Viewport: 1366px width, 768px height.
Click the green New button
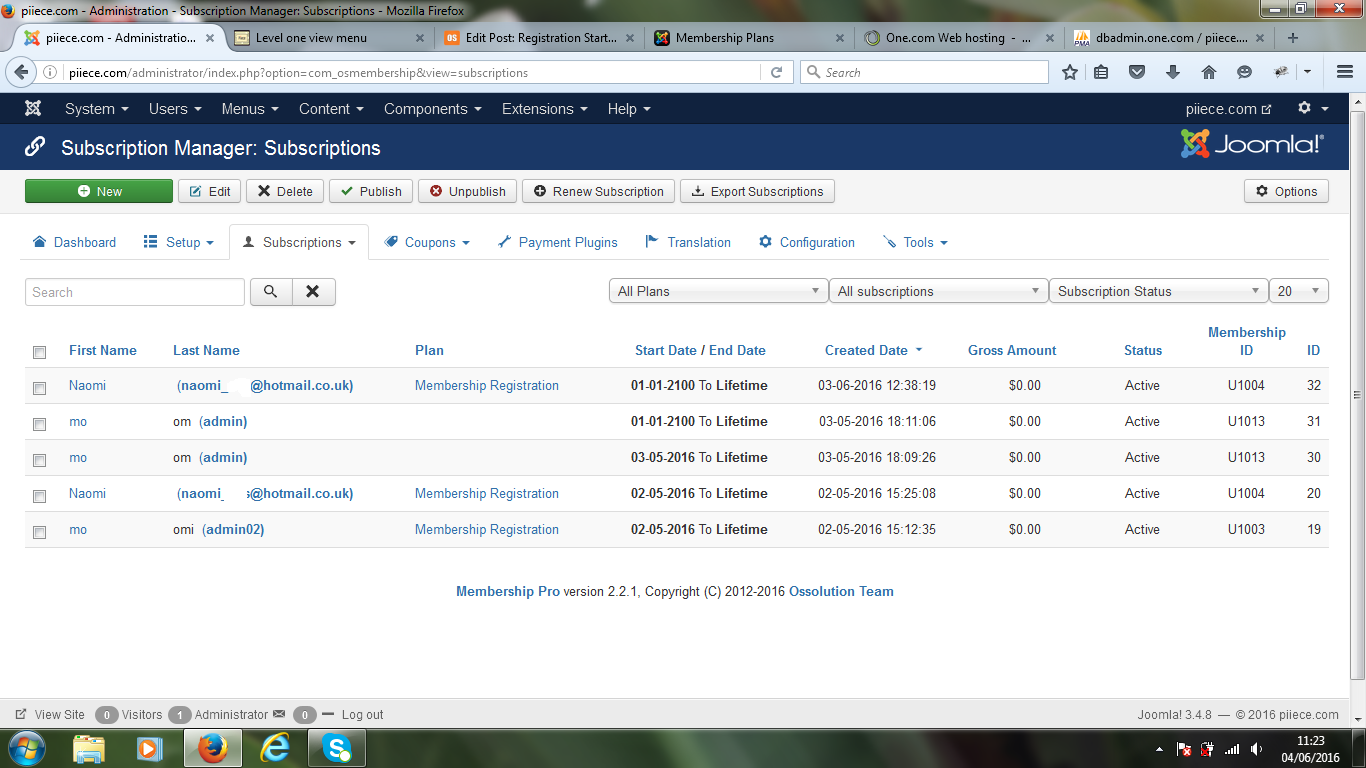tap(99, 191)
